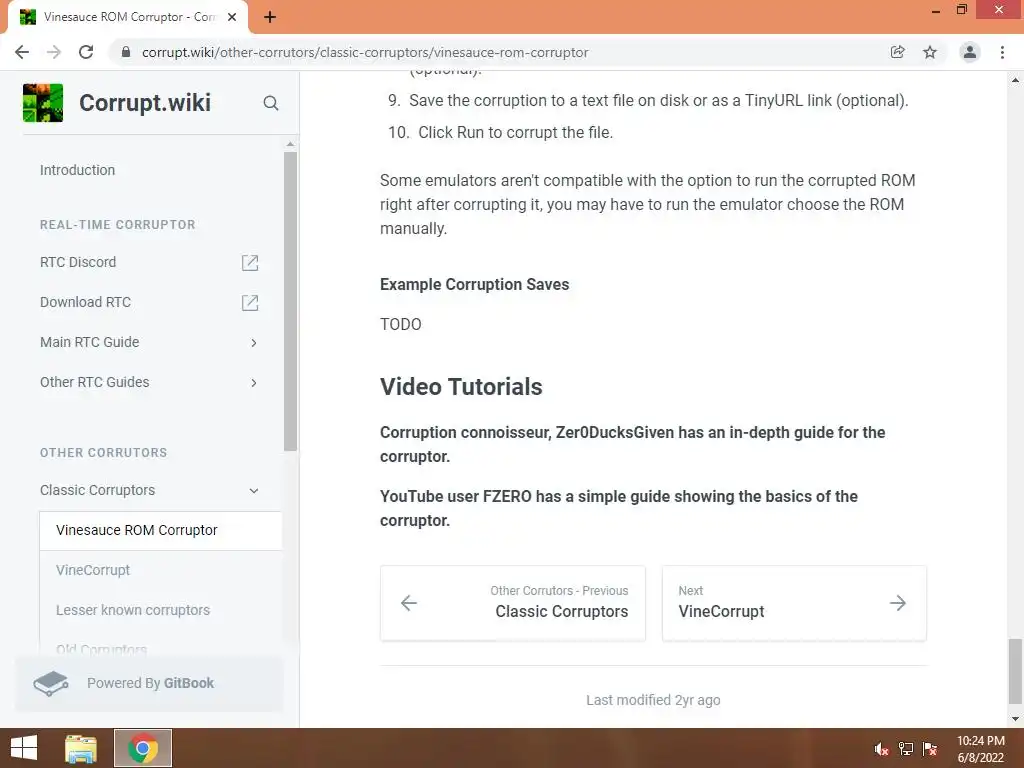
Task: Open the Chrome three-dot menu
Action: tap(1002, 52)
